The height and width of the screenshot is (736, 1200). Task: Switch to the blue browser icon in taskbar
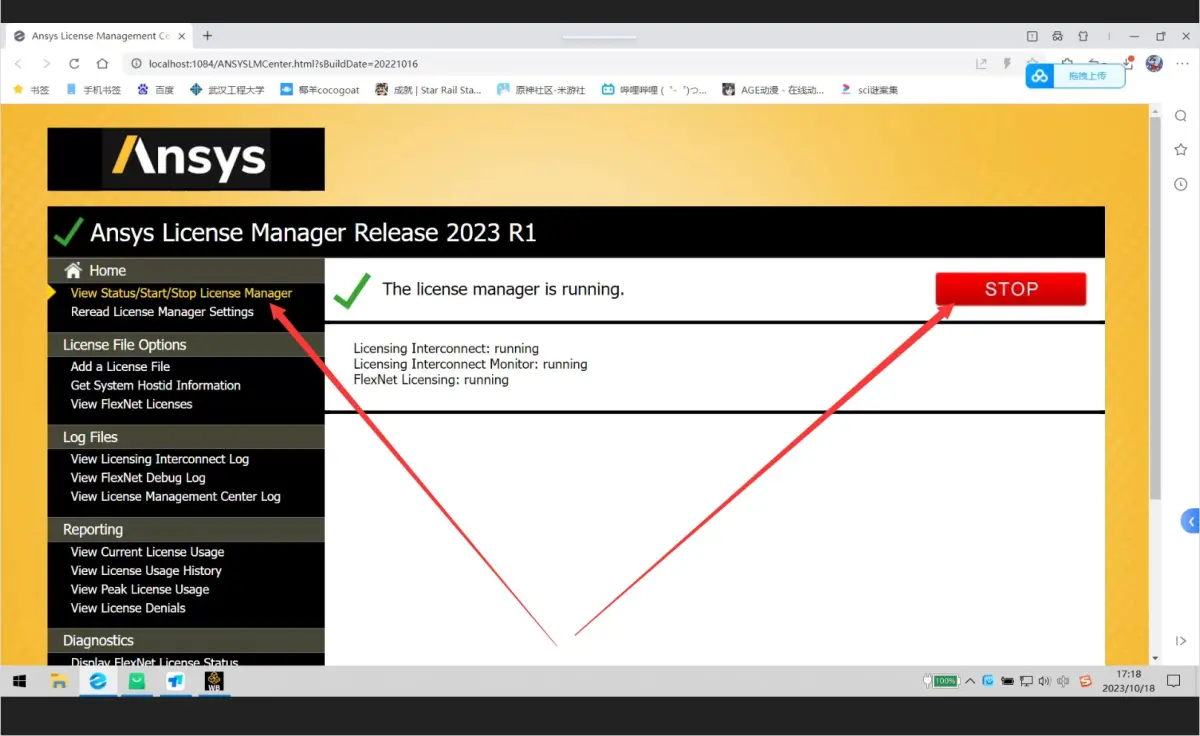[x=98, y=681]
